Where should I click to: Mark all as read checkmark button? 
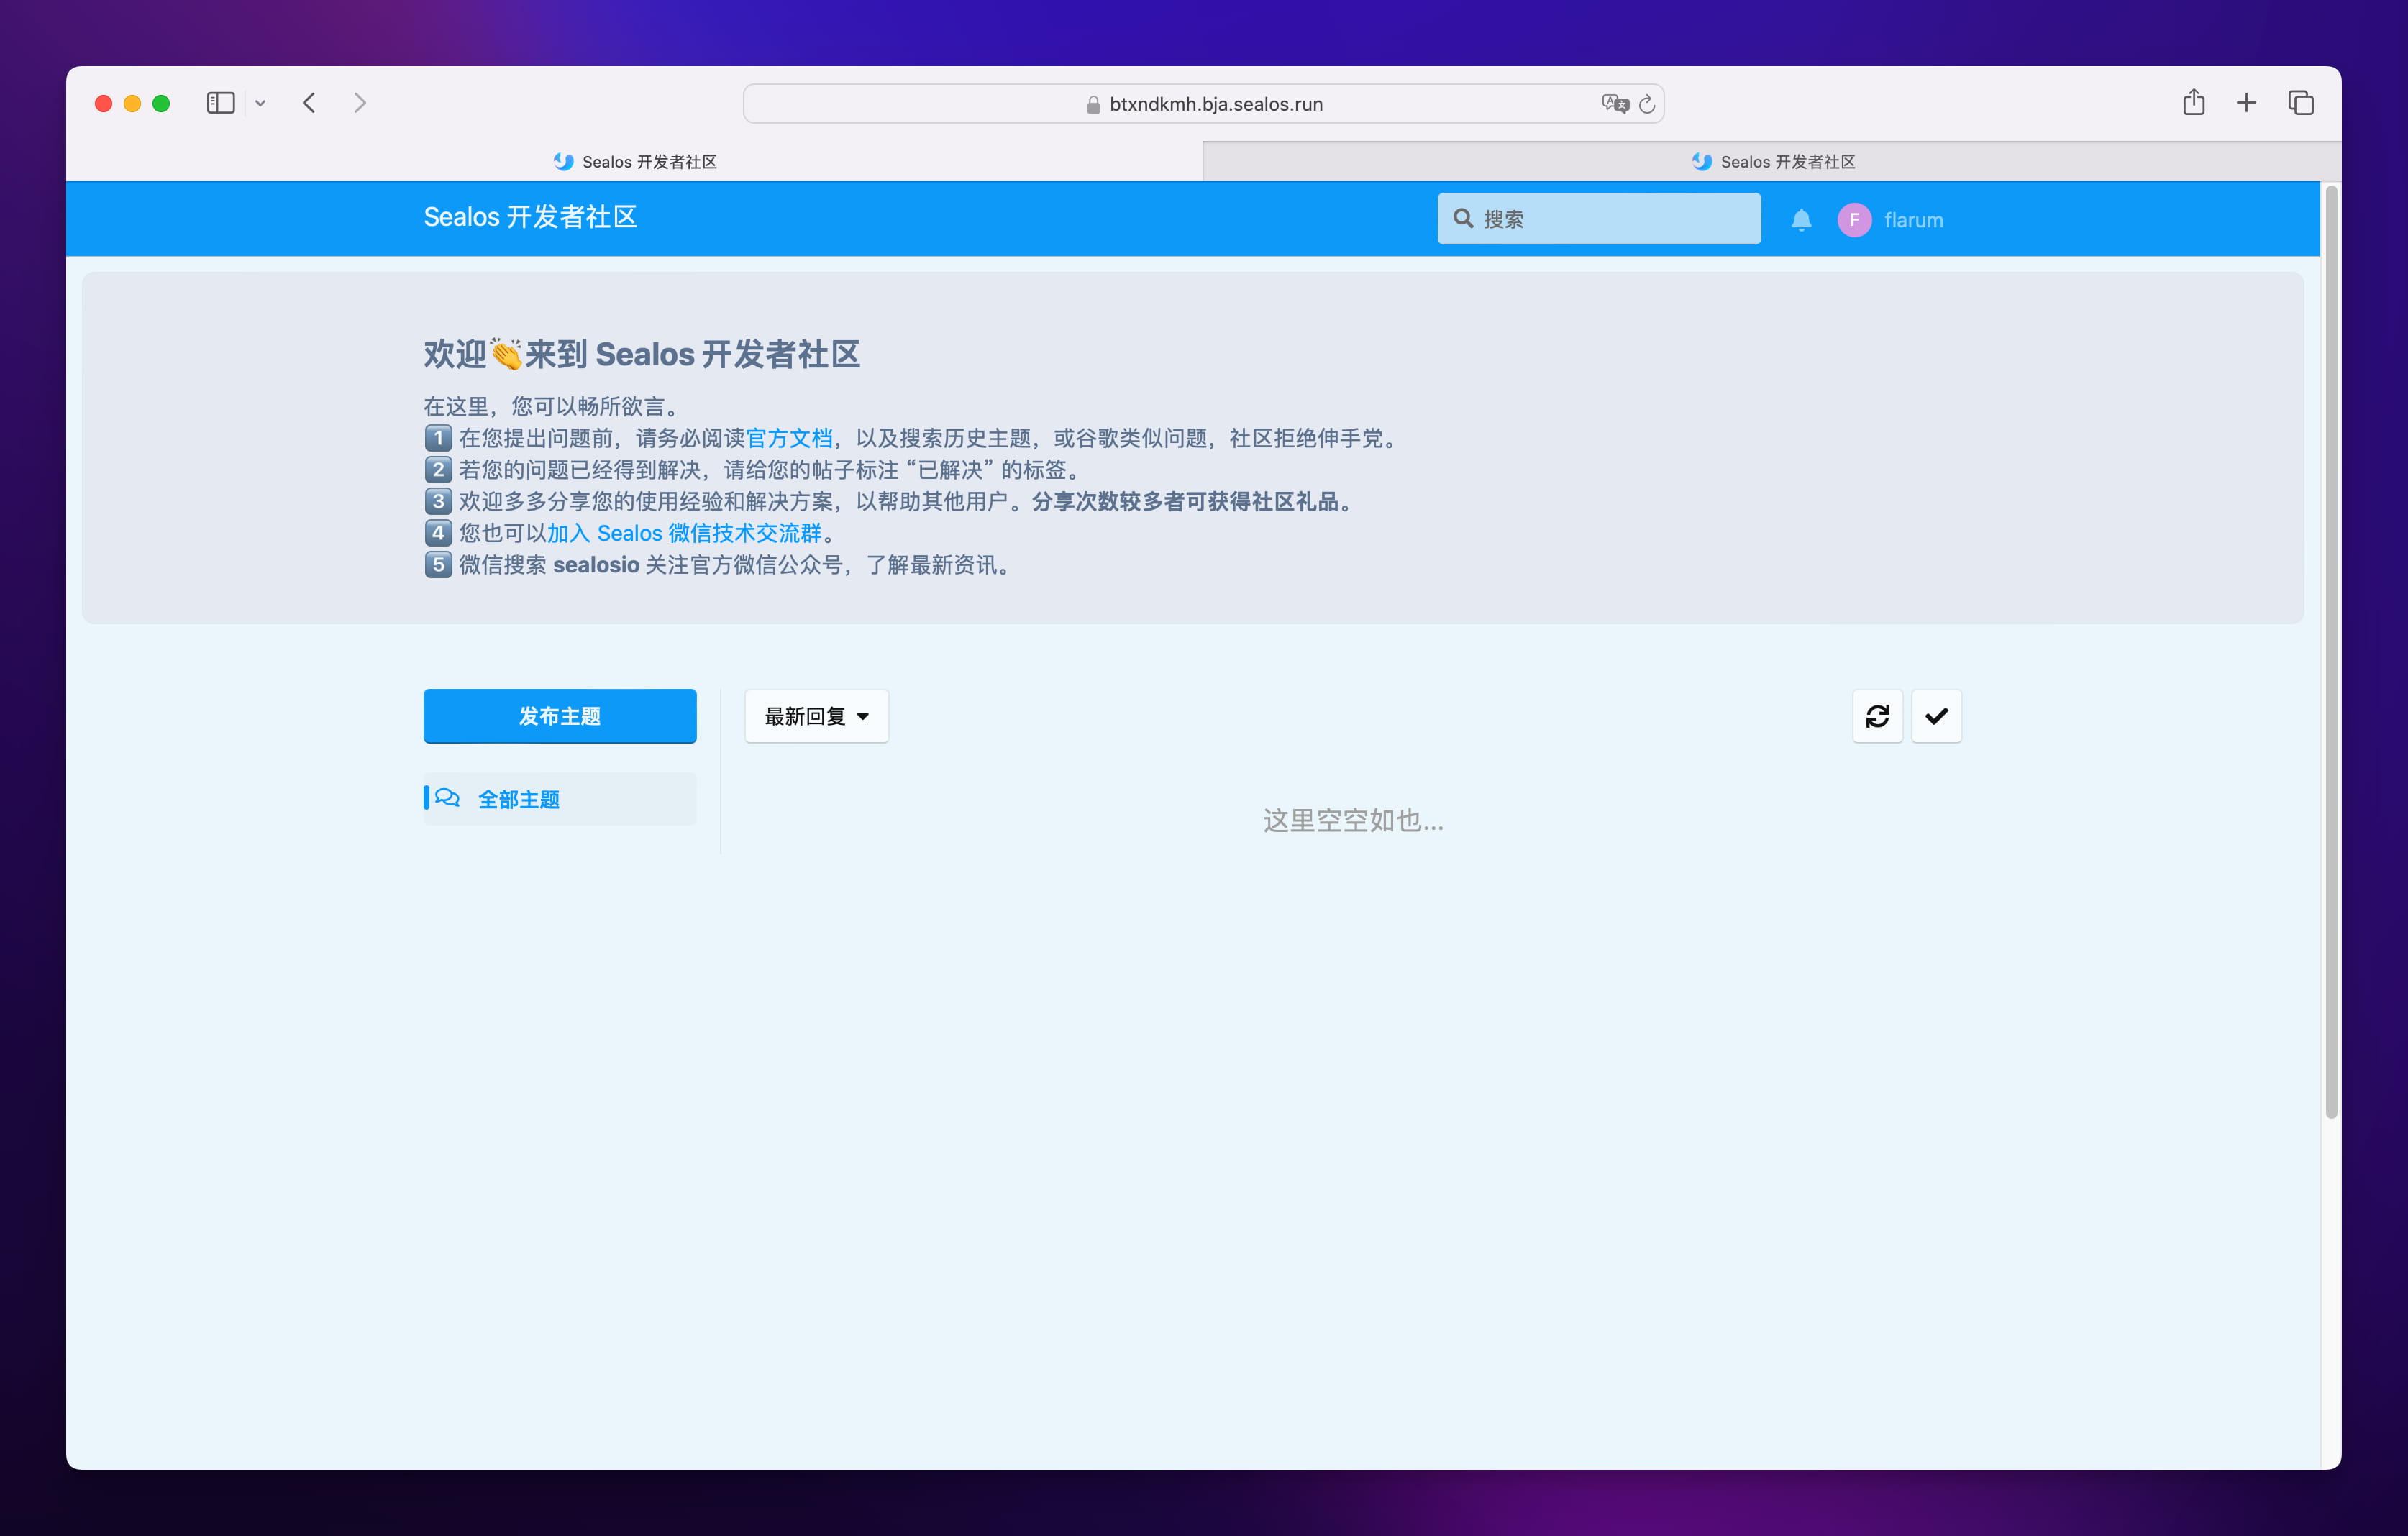[x=1936, y=716]
